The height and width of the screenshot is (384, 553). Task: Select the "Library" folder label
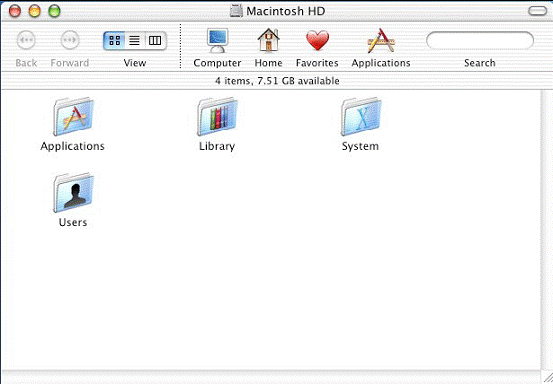pyautogui.click(x=217, y=146)
